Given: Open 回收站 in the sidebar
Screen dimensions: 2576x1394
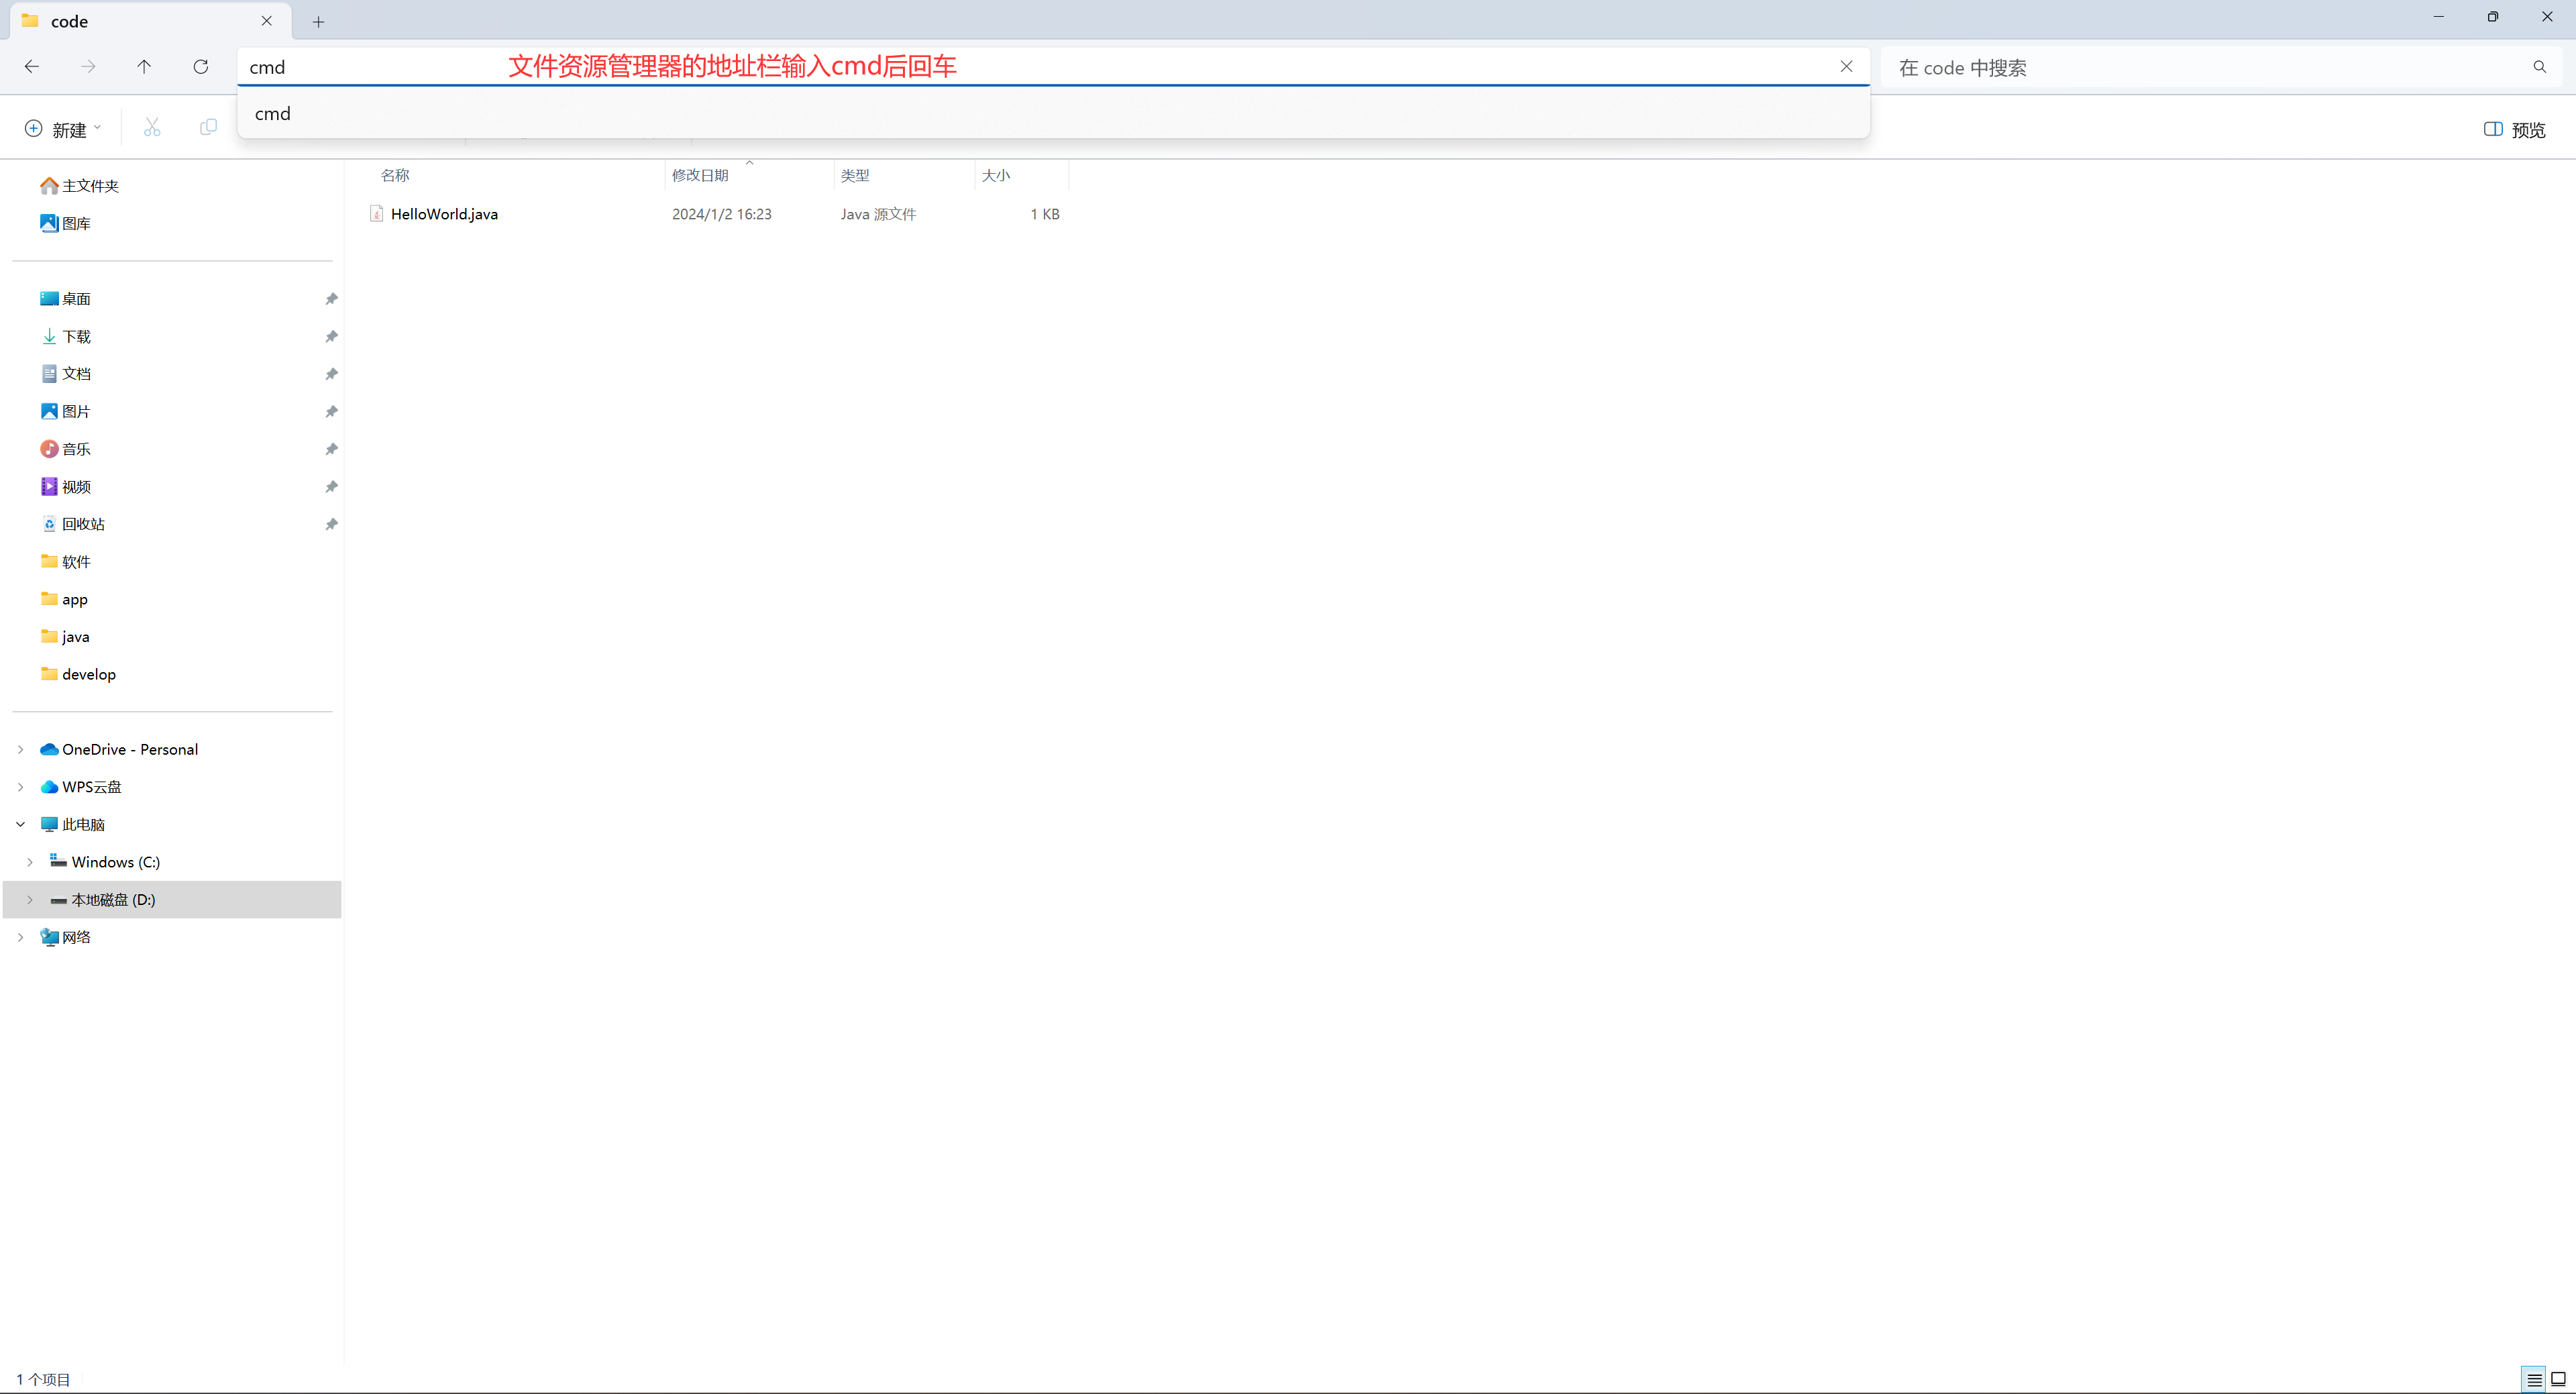Looking at the screenshot, I should pyautogui.click(x=73, y=524).
